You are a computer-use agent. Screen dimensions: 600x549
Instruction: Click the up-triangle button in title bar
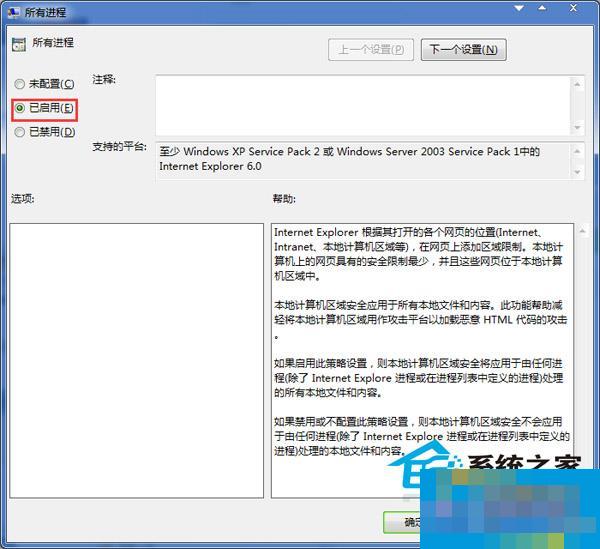(542, 8)
